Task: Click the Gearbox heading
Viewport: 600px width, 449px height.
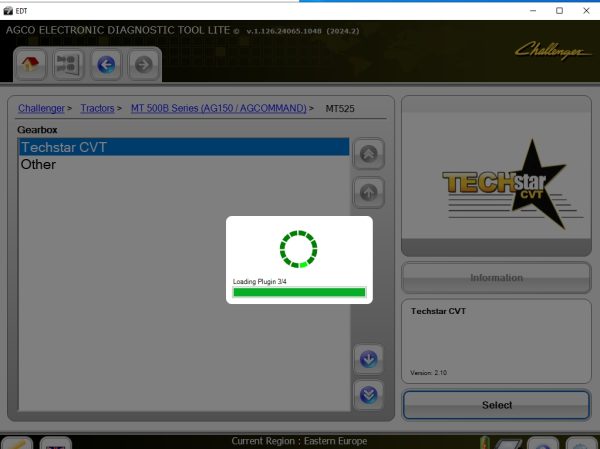Action: tap(37, 130)
